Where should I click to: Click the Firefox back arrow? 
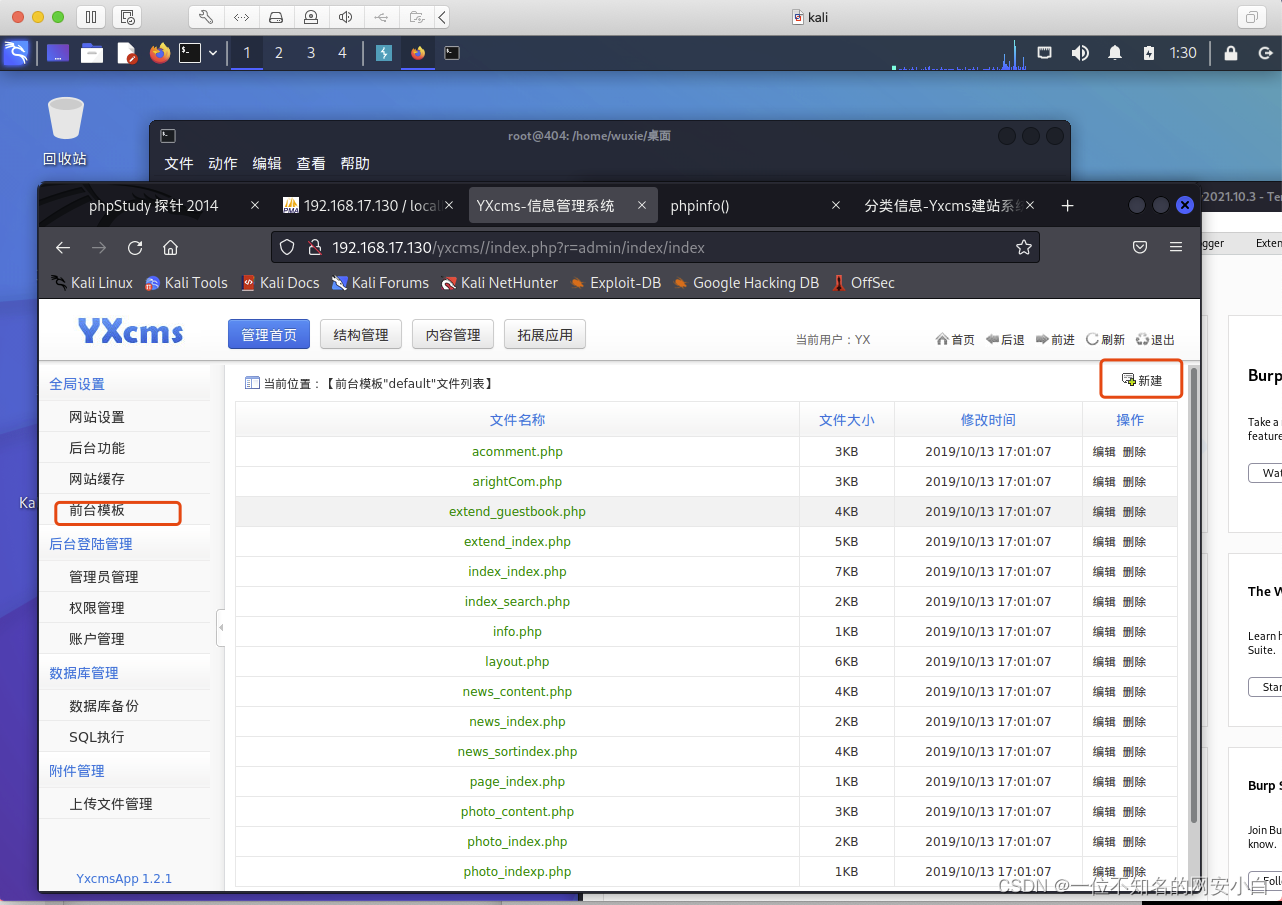click(x=63, y=247)
